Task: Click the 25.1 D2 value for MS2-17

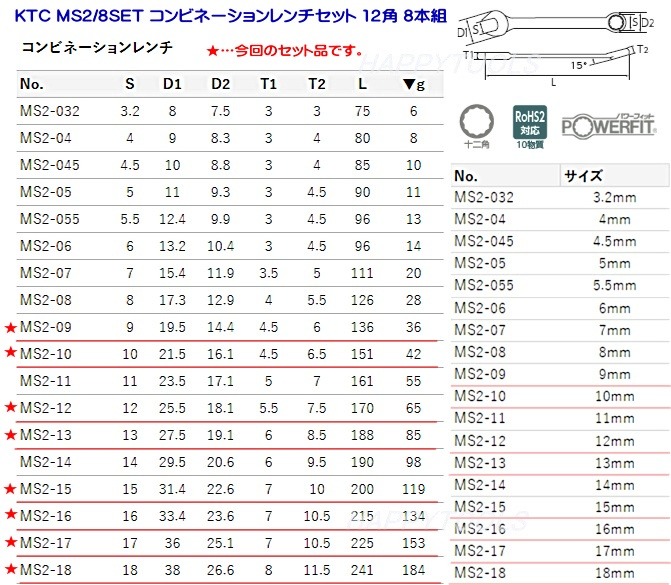Action: click(x=220, y=543)
